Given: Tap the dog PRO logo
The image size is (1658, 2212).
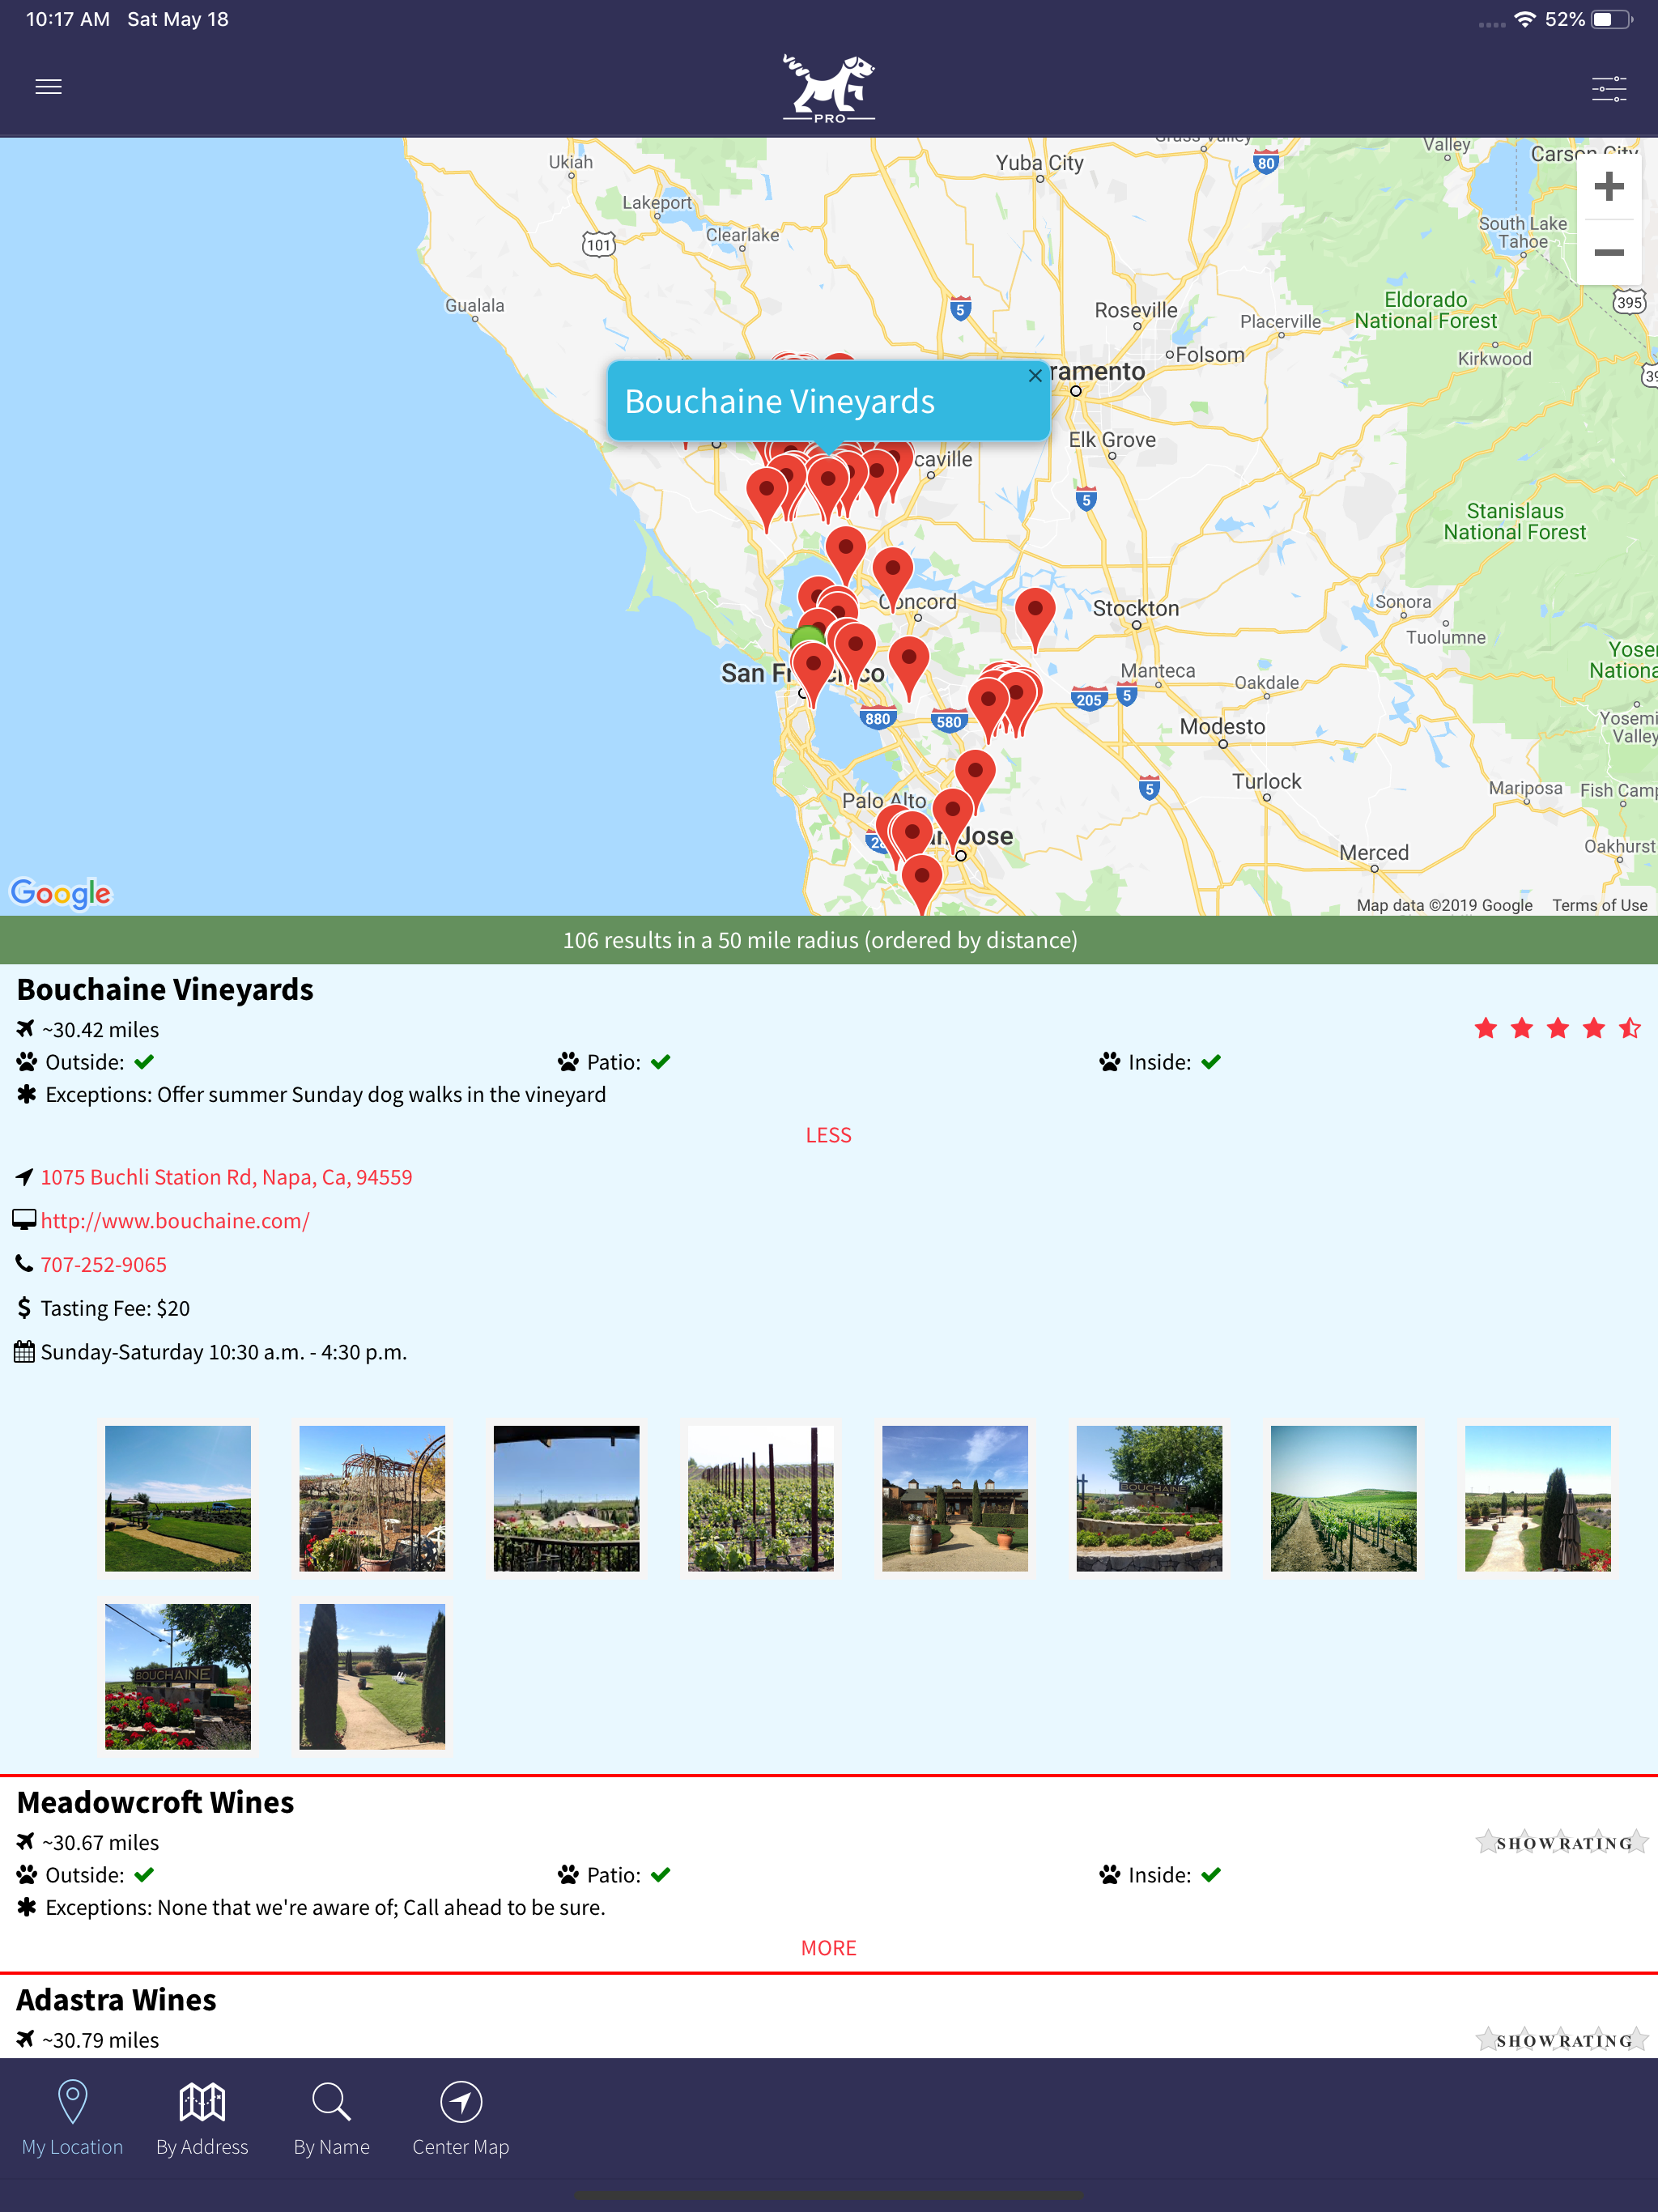Looking at the screenshot, I should tap(828, 88).
